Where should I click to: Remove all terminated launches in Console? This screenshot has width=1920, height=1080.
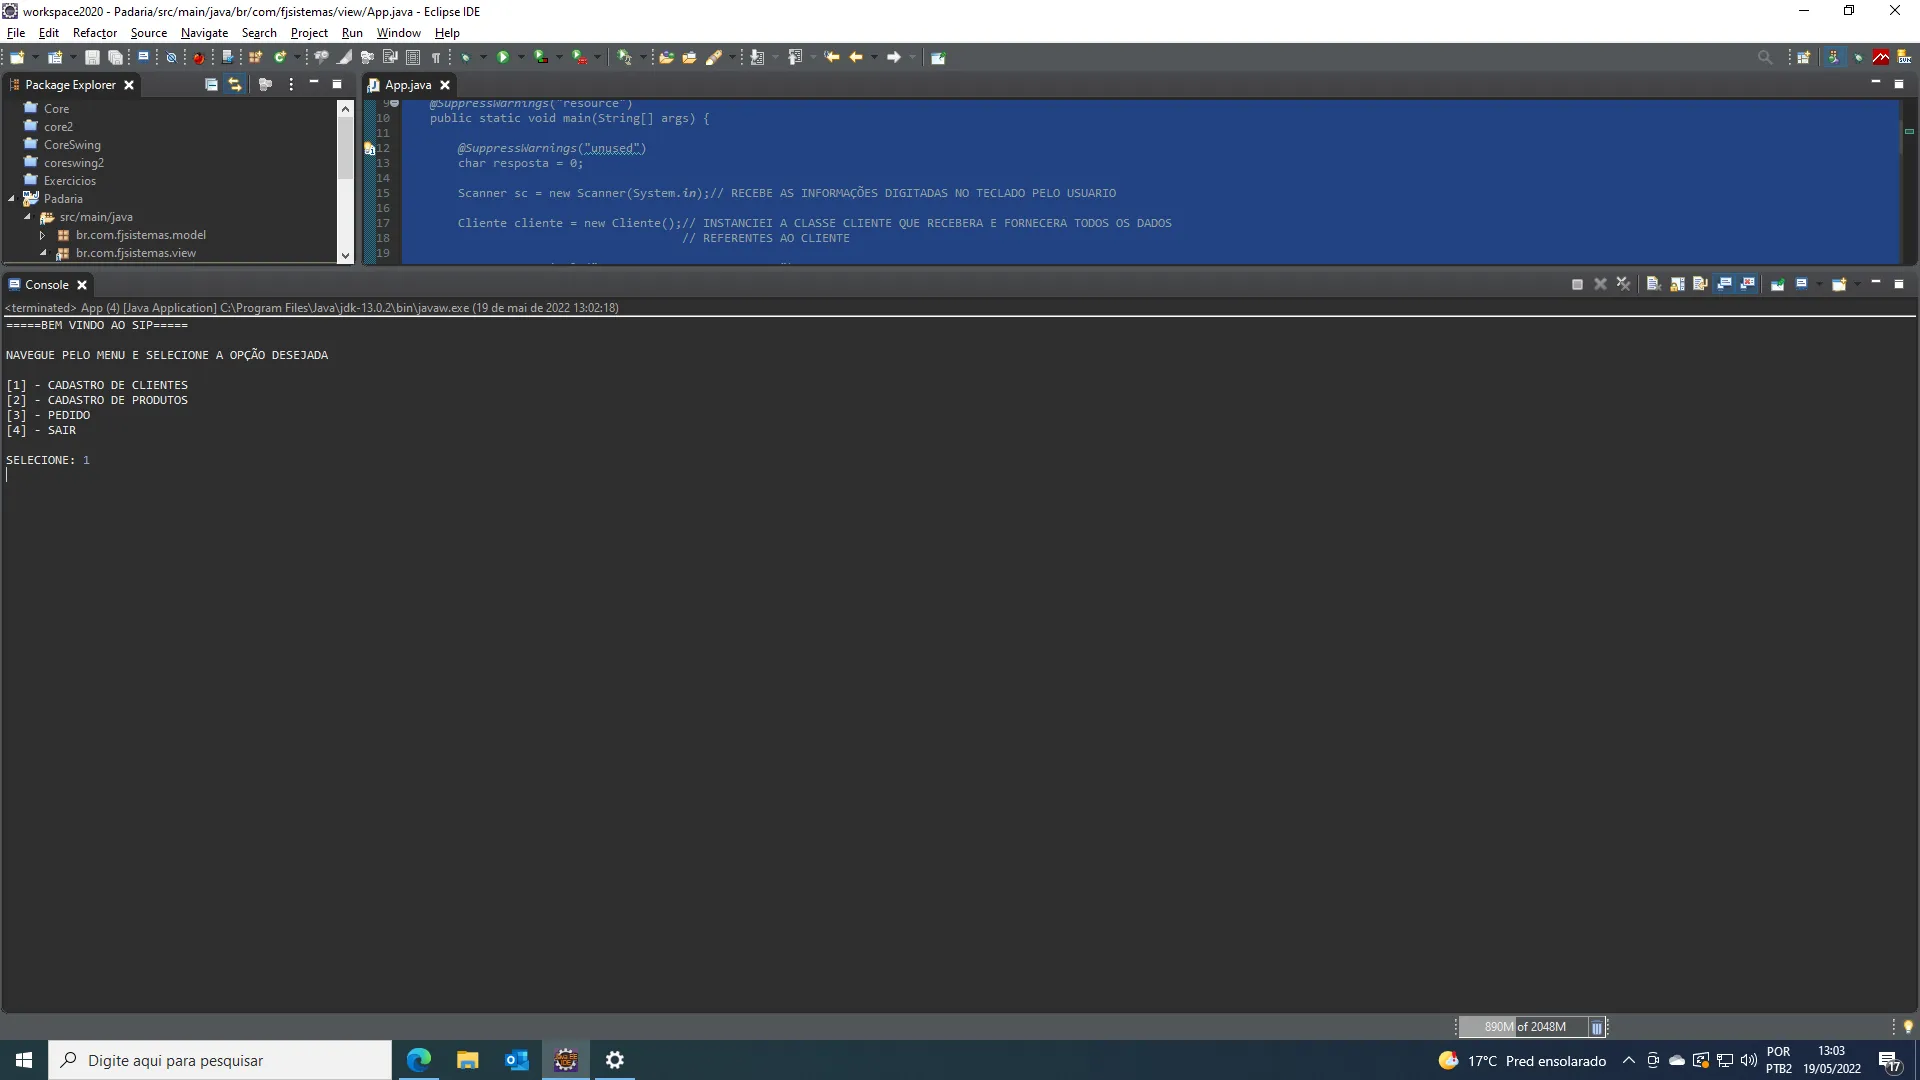pos(1623,285)
